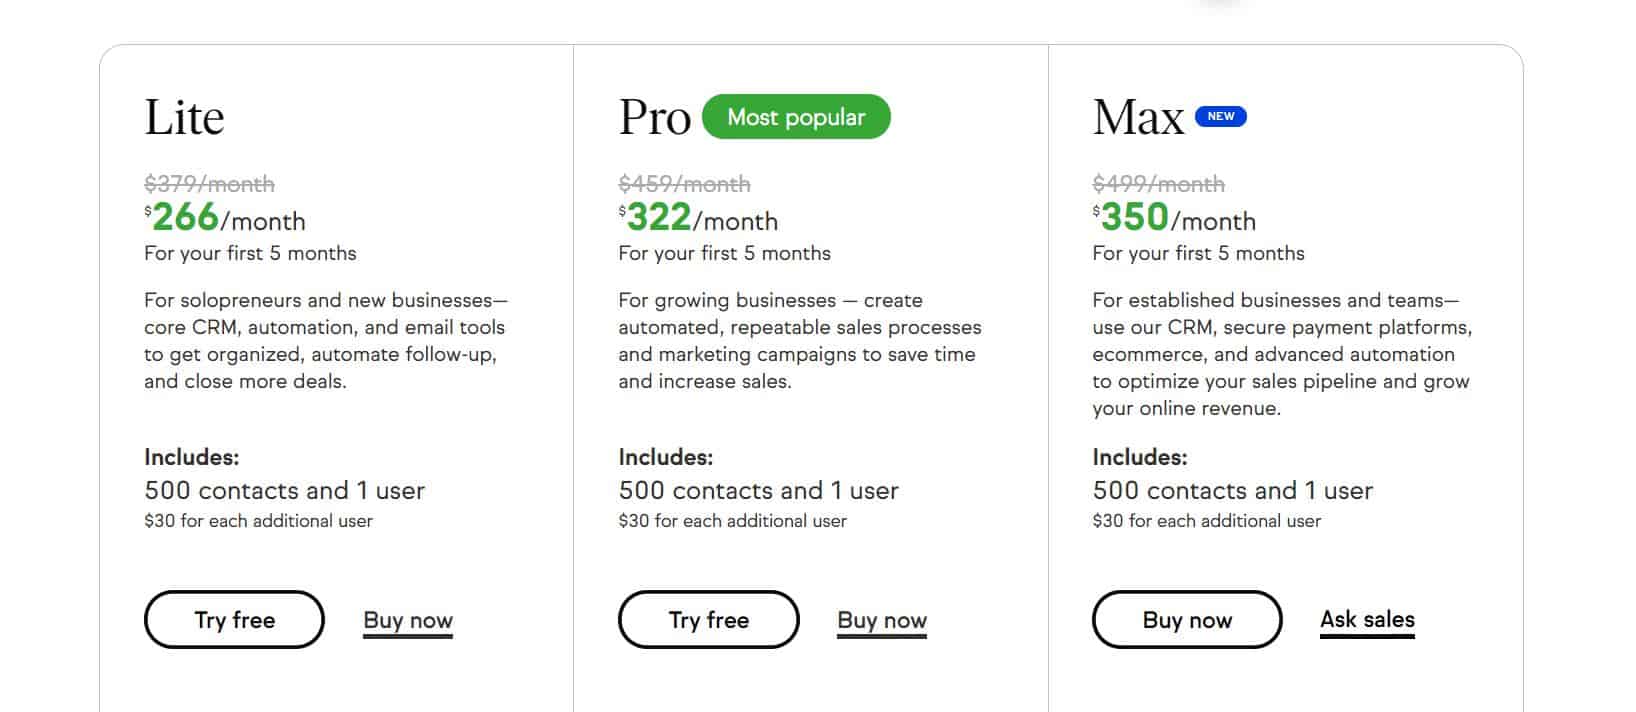Image resolution: width=1636 pixels, height=712 pixels.
Task: Click the $350/month Max price
Action: click(1174, 217)
